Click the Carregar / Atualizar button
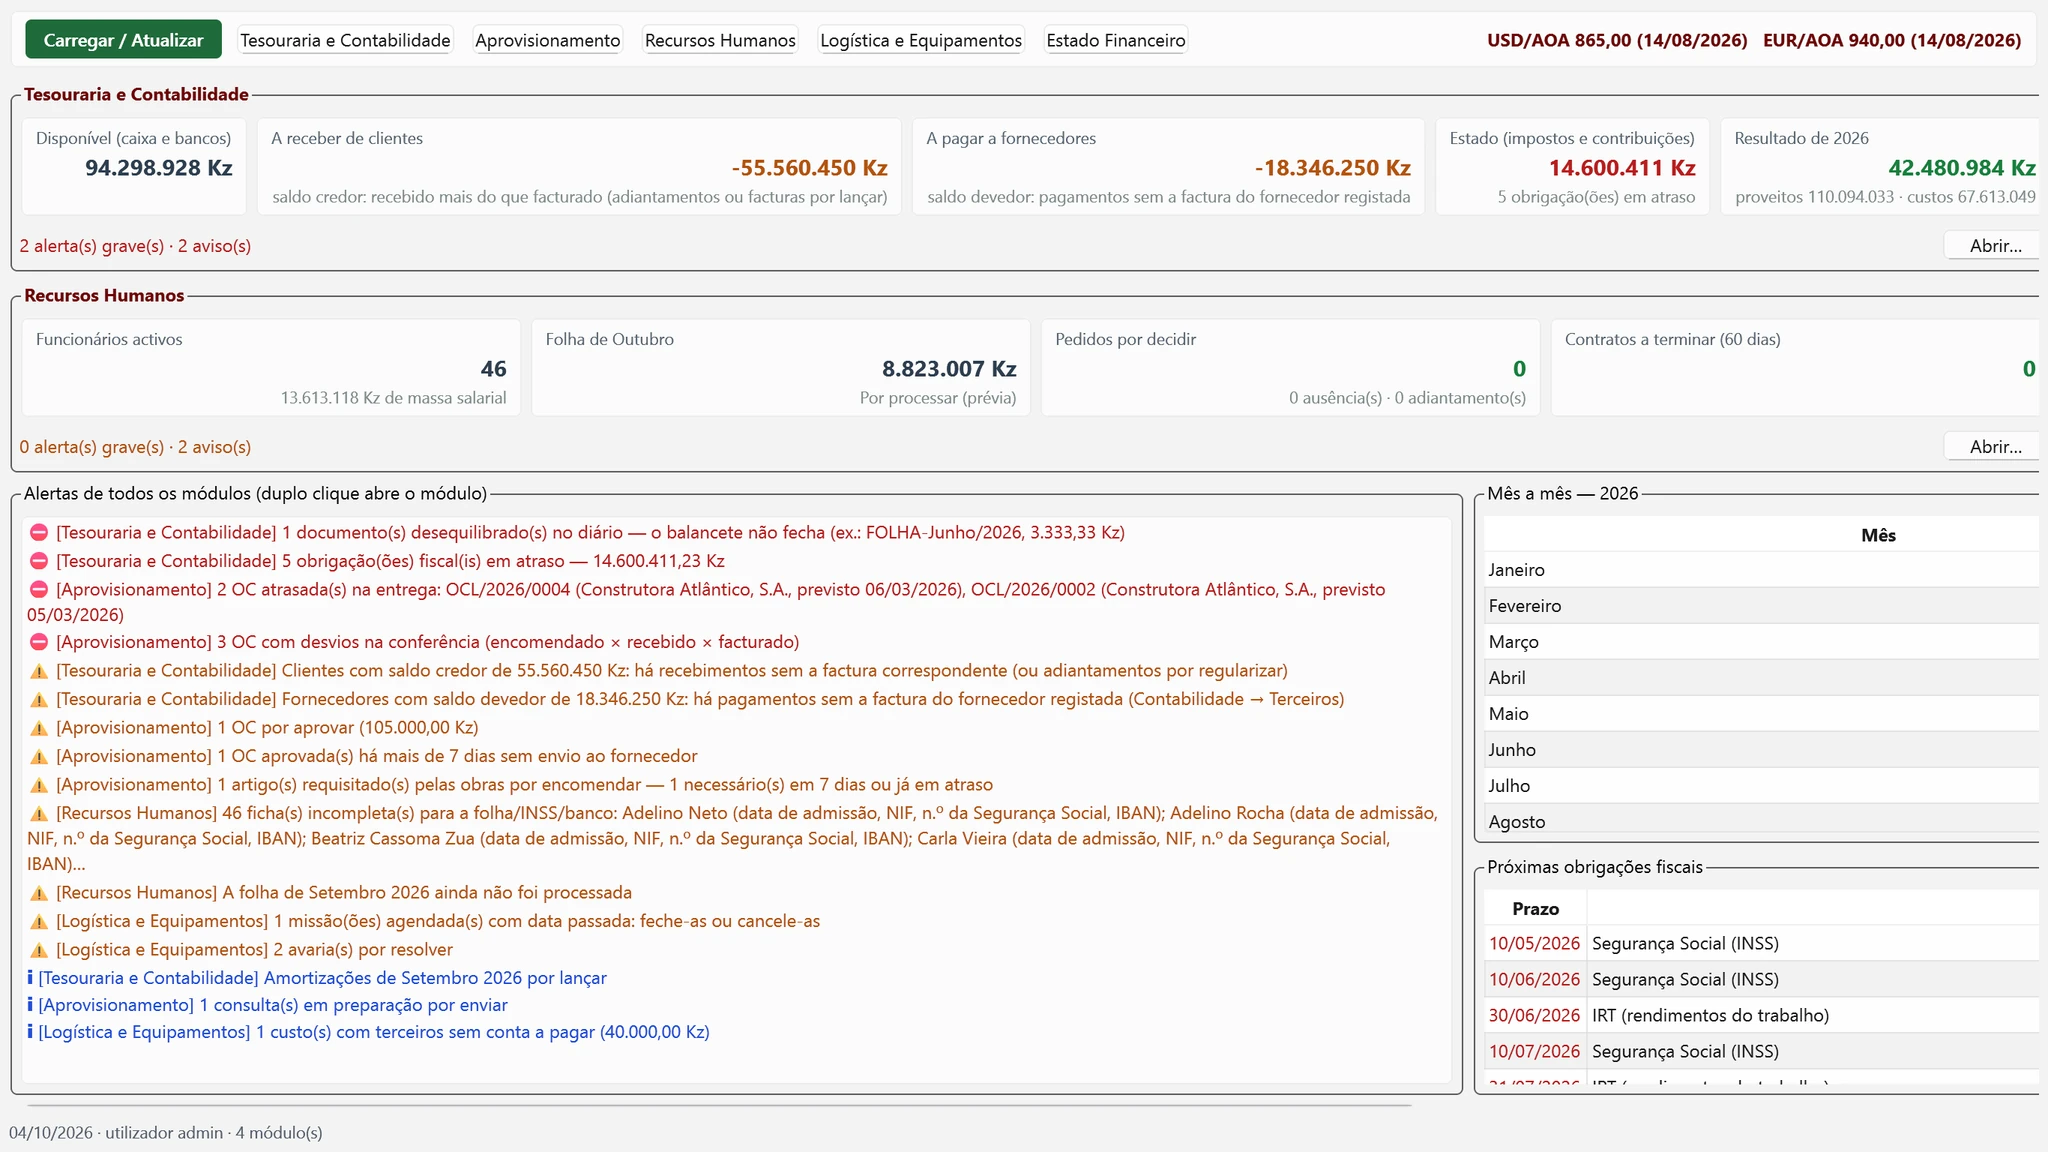 124,40
